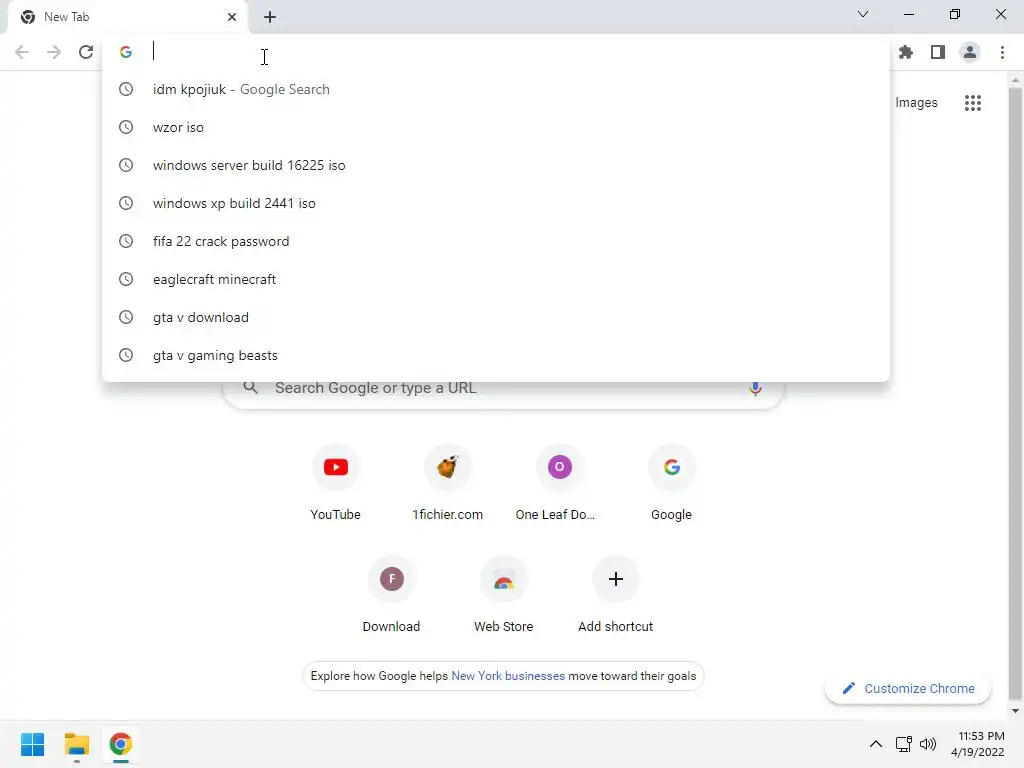Click the Google icon in address bar
Viewport: 1024px width, 768px height.
point(126,52)
